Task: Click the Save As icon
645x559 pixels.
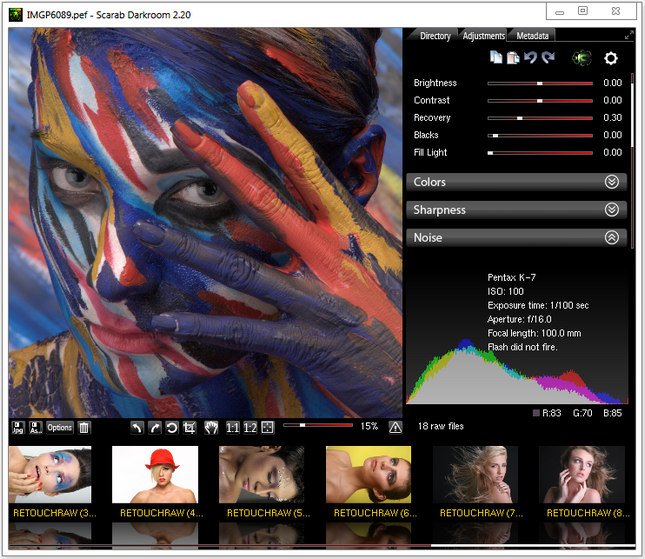Action: [35, 427]
